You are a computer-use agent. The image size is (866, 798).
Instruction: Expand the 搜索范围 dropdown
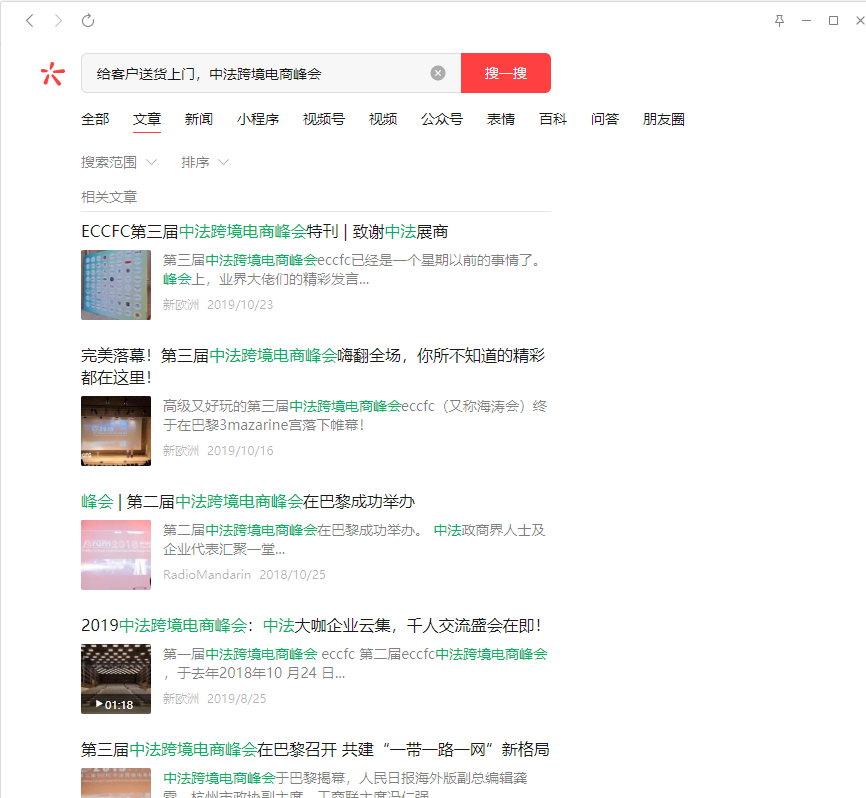(119, 162)
